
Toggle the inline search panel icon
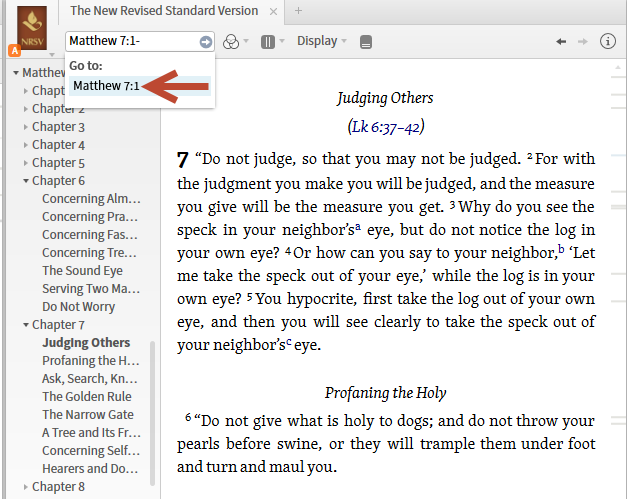pyautogui.click(x=366, y=42)
